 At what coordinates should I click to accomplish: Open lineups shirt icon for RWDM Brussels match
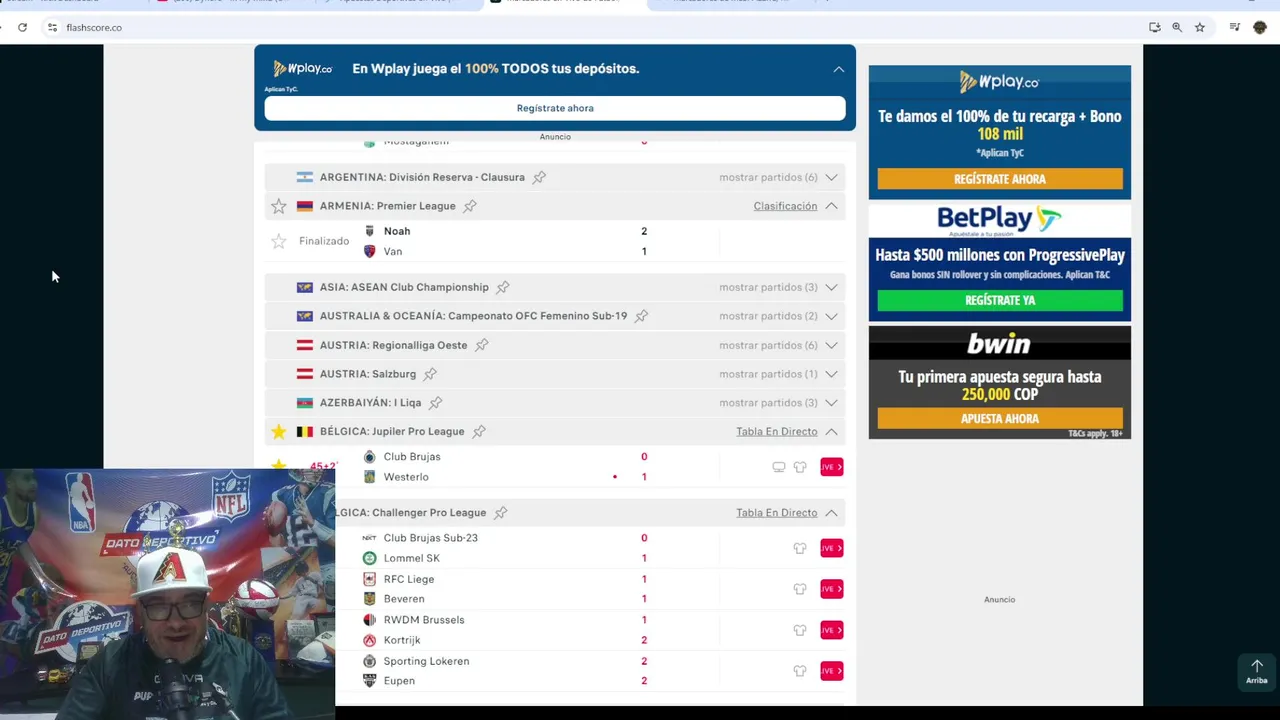pyautogui.click(x=800, y=630)
